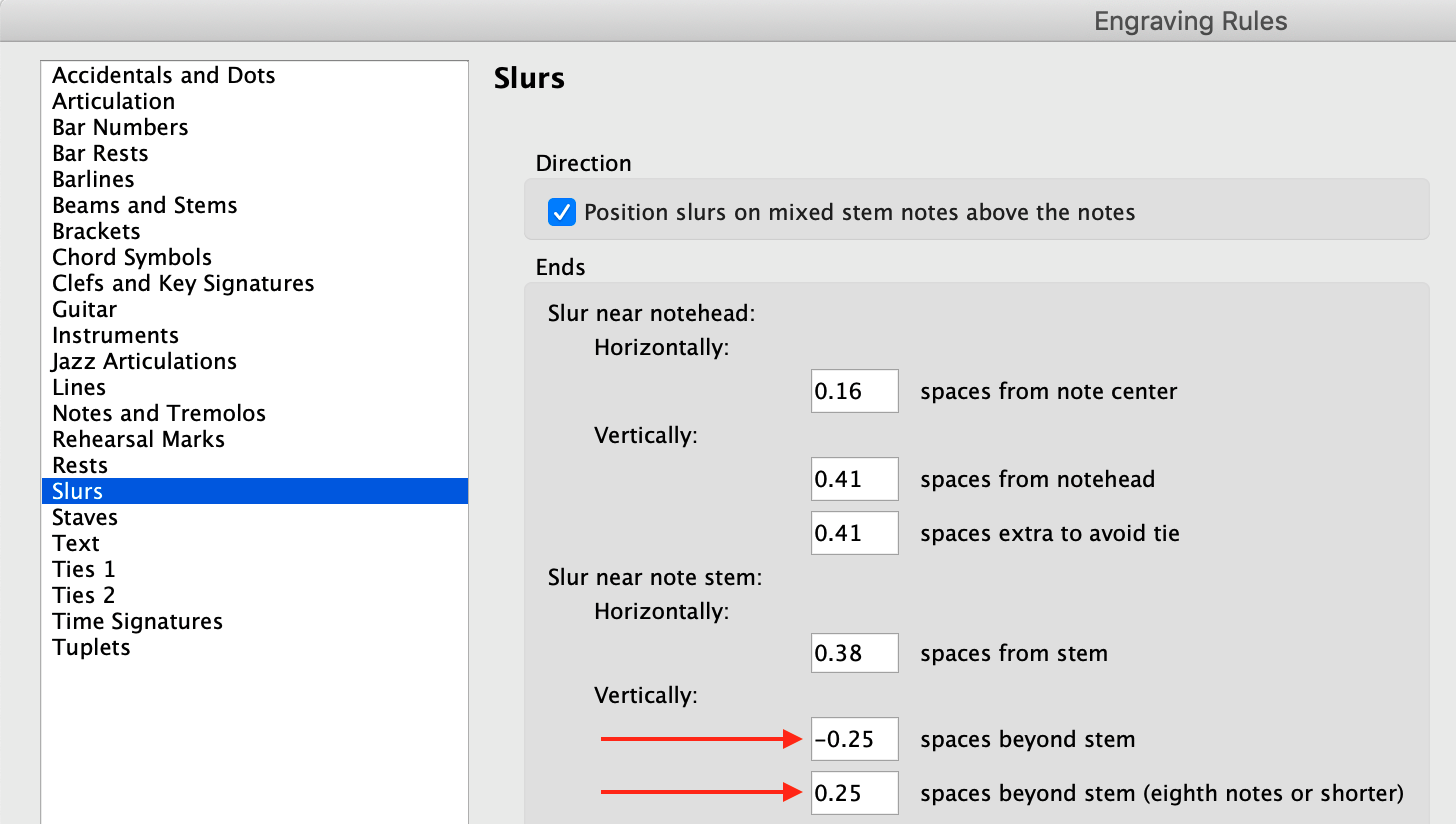Select Bar Rests category
Screen dimensions: 1456x824
coord(255,153)
